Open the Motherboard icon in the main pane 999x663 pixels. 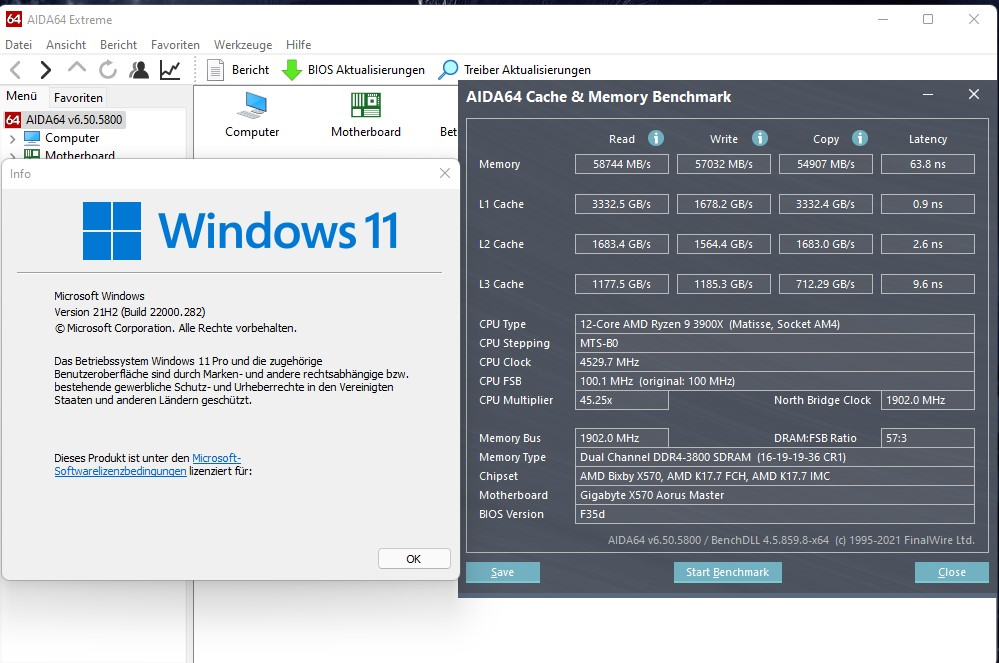click(366, 105)
